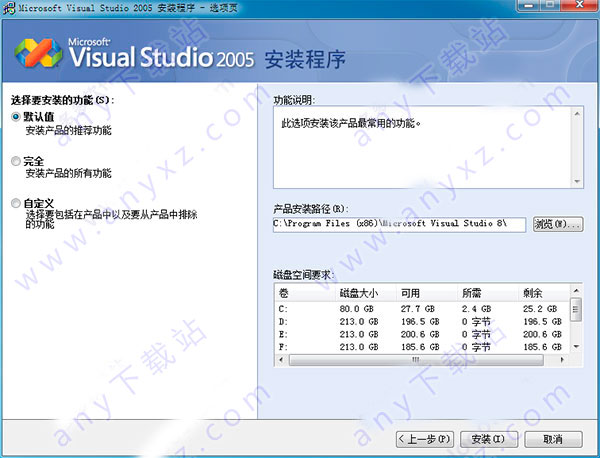Click the disk table's horizontal scroll-left arrow
600x458 pixels.
click(282, 360)
